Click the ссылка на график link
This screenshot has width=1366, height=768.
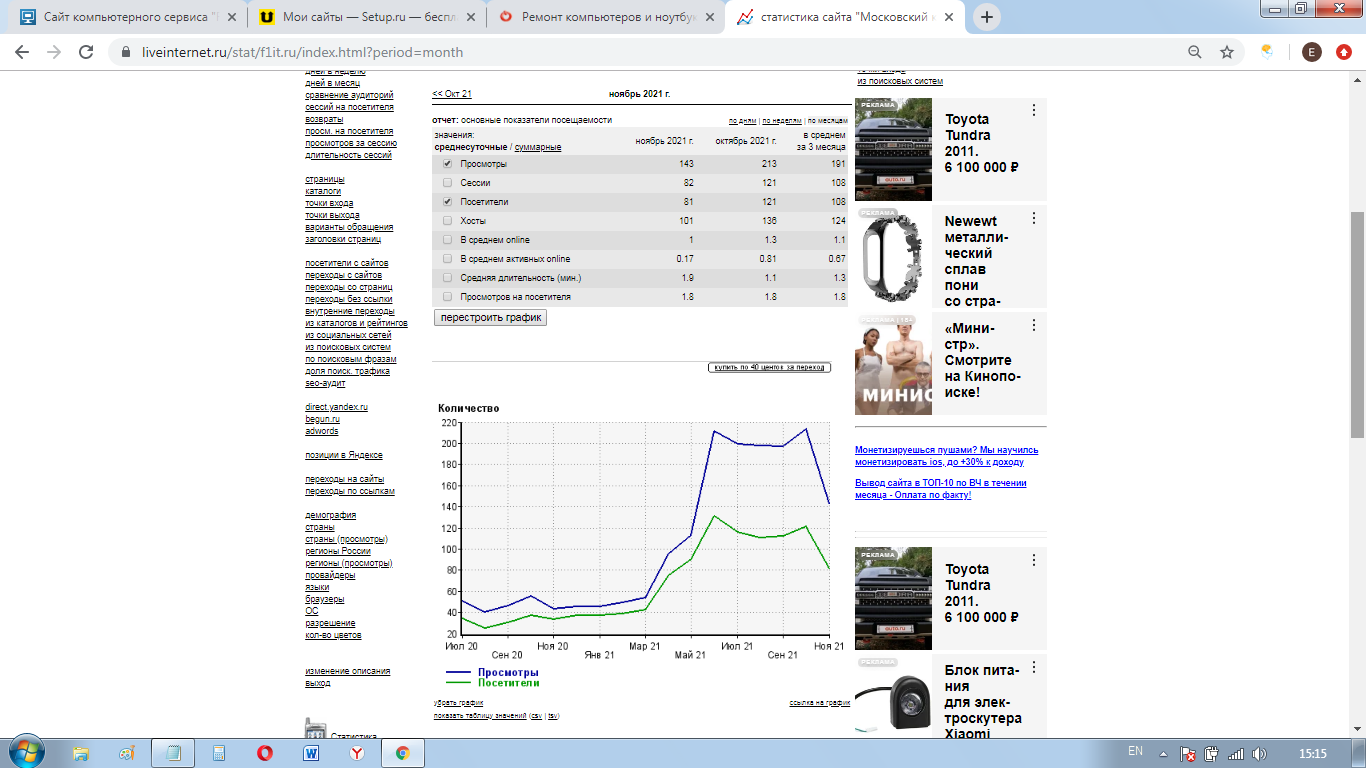(x=819, y=703)
